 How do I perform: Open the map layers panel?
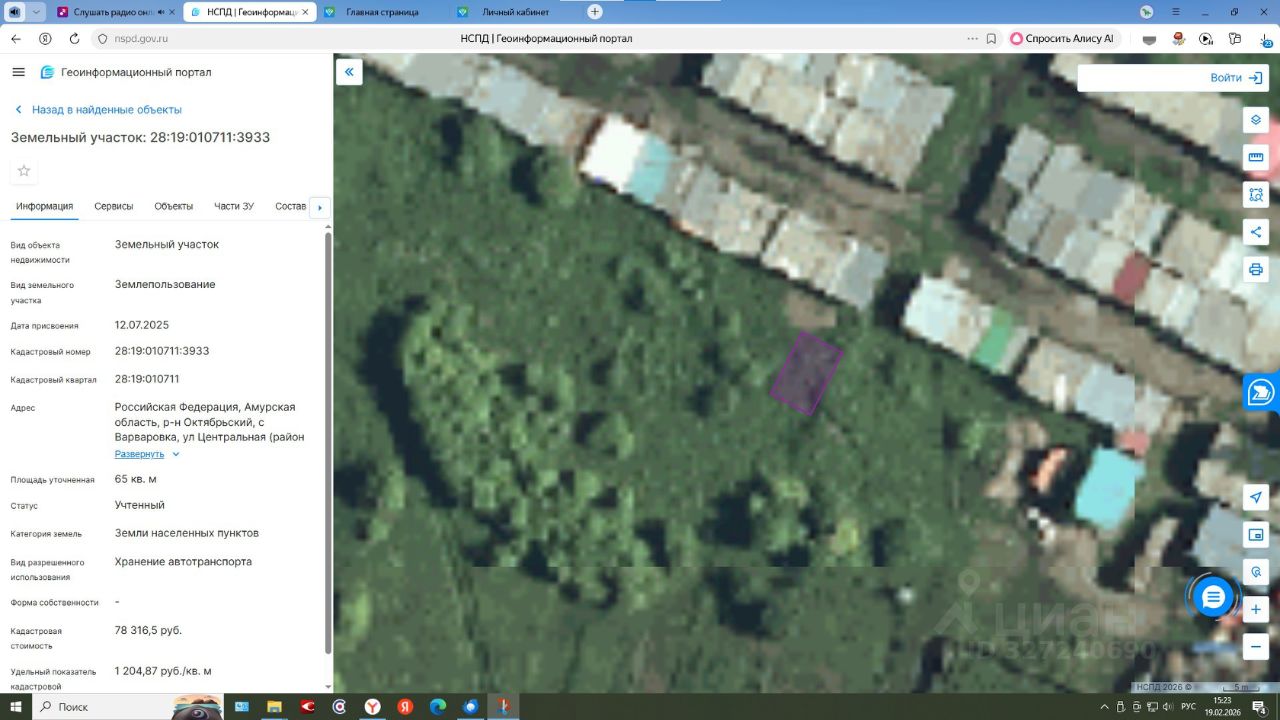(x=1256, y=120)
